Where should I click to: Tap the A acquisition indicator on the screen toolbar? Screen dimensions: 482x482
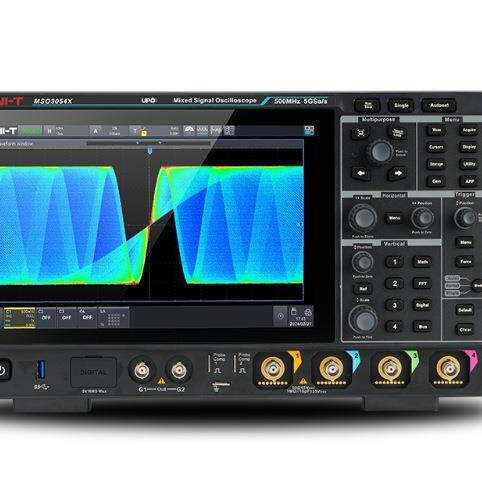click(x=95, y=131)
